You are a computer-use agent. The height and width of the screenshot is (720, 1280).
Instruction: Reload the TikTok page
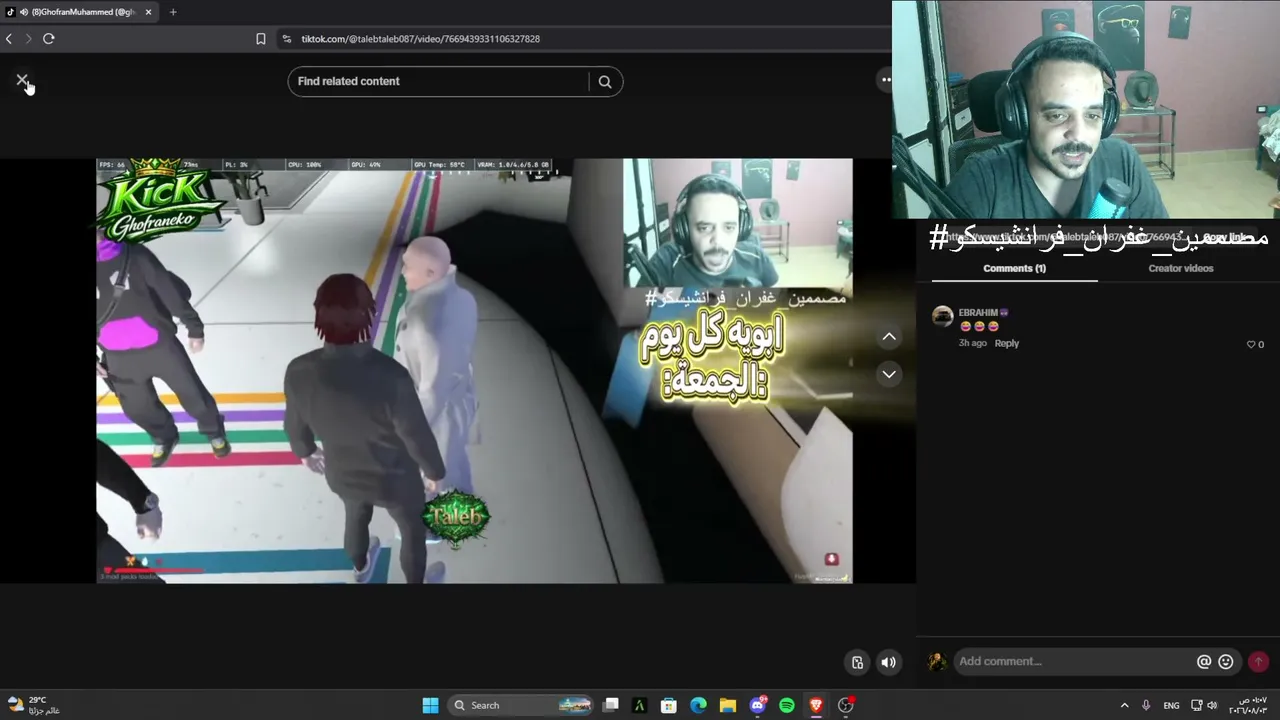coord(48,39)
